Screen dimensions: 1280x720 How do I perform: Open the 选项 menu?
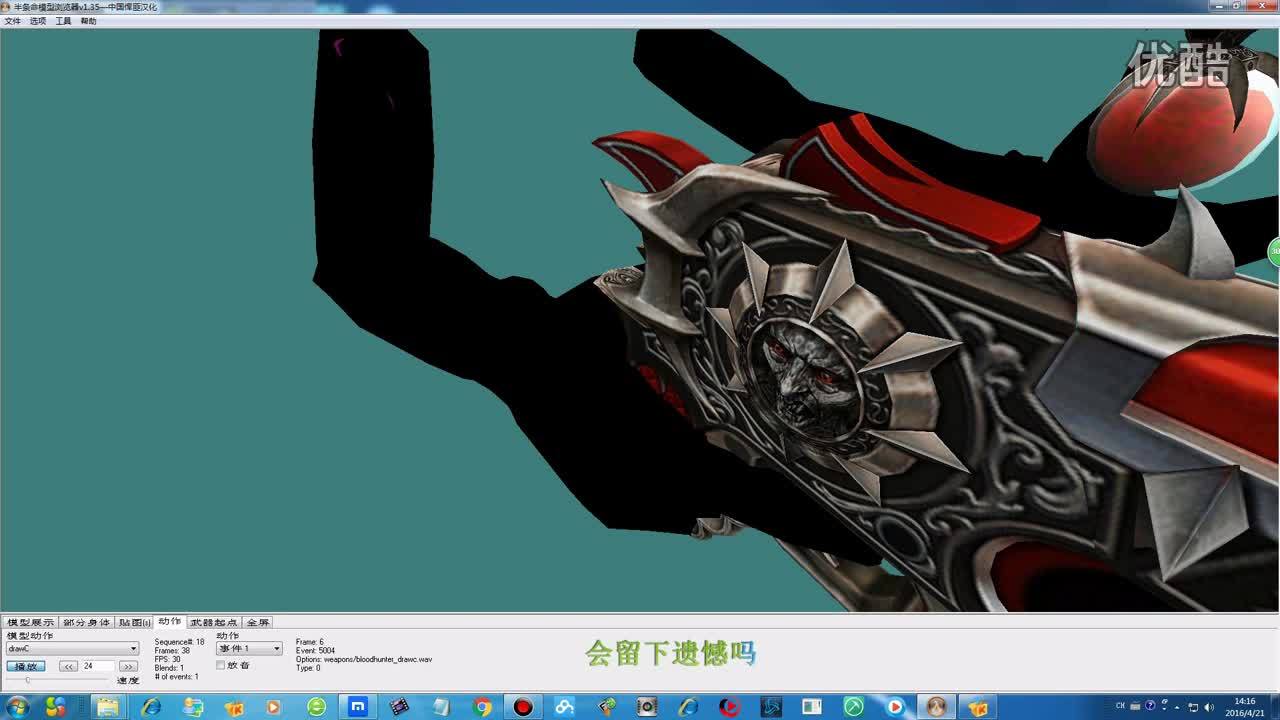tap(38, 21)
